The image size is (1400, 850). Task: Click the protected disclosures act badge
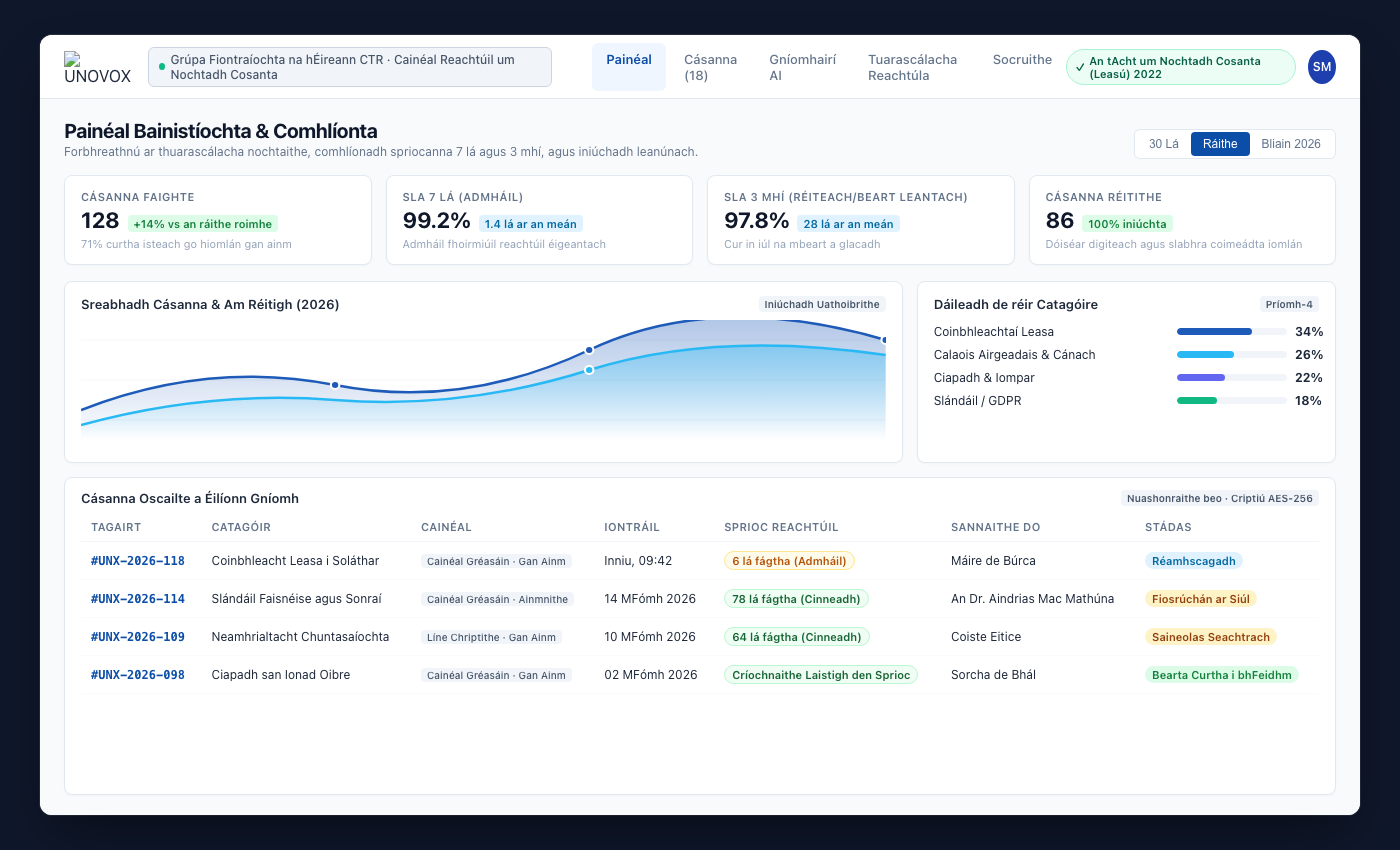click(x=1181, y=67)
